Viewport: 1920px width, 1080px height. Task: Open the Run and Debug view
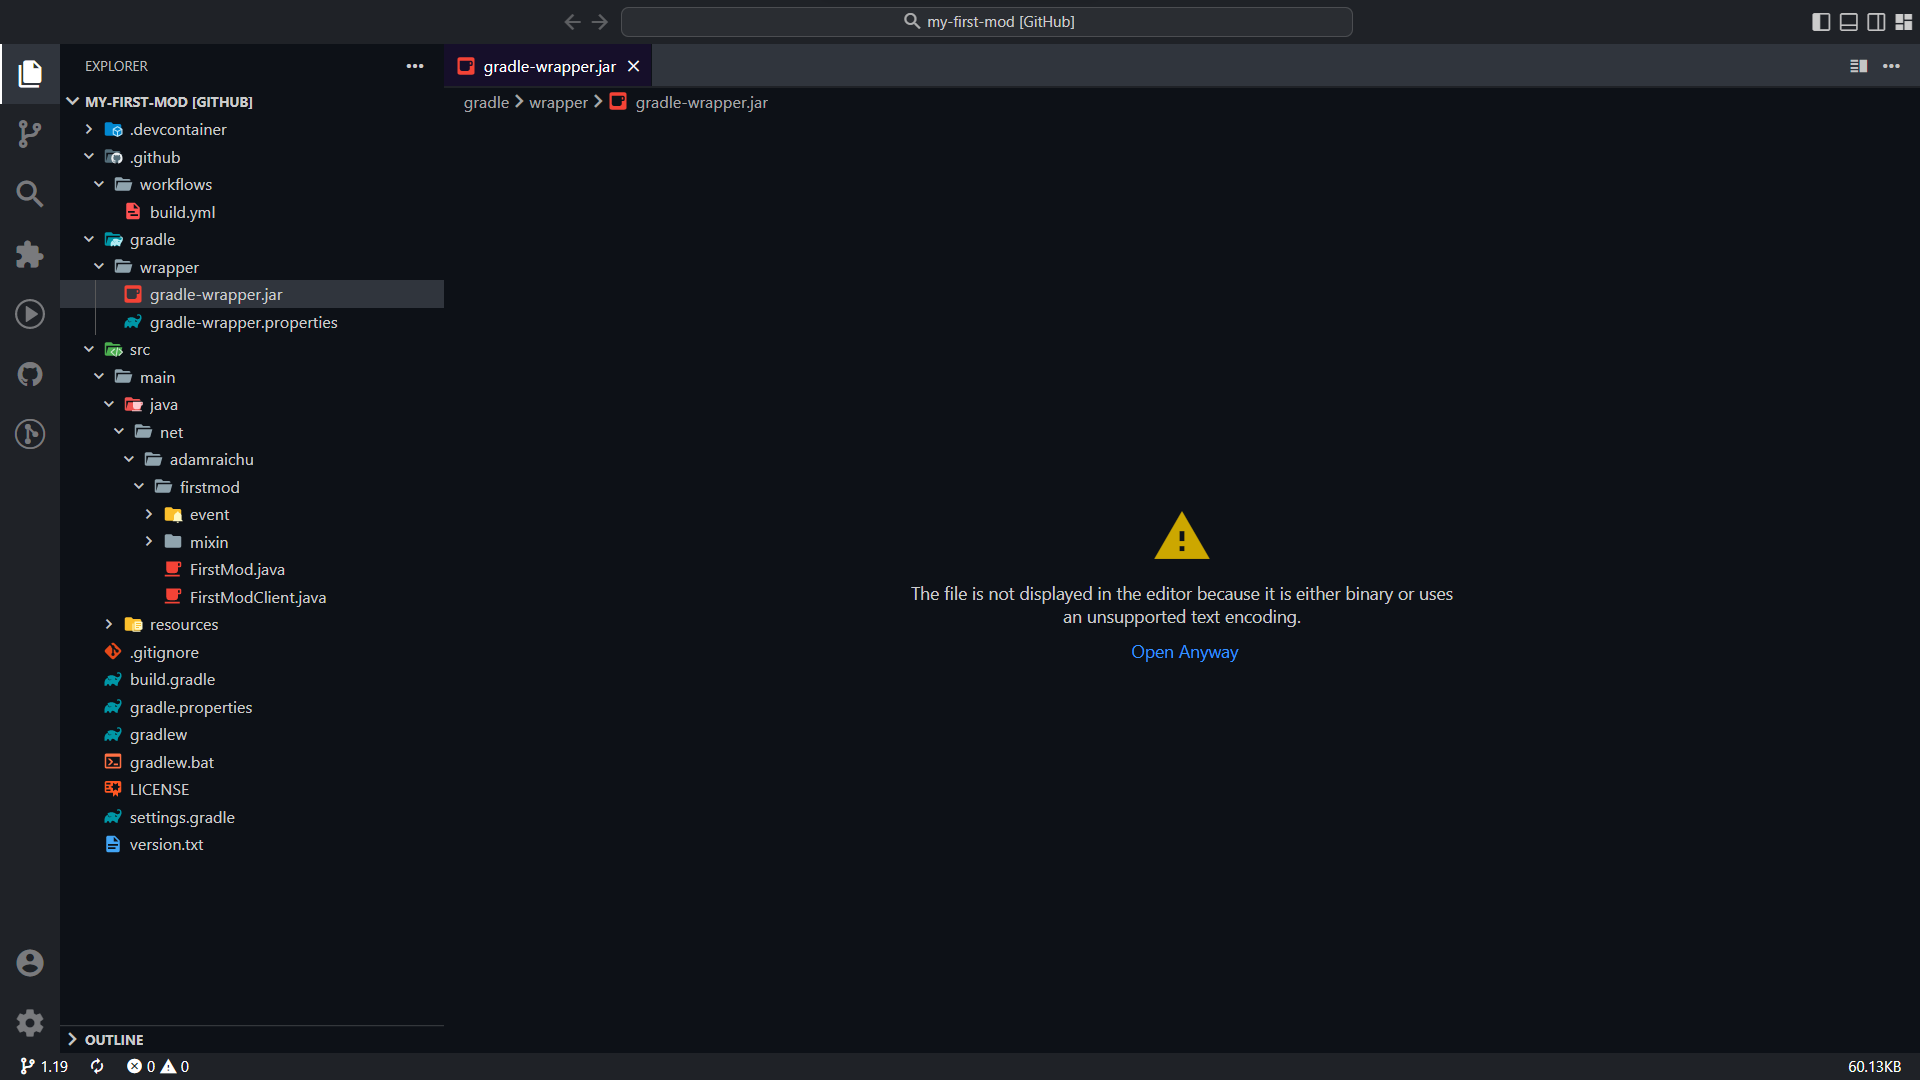point(30,314)
